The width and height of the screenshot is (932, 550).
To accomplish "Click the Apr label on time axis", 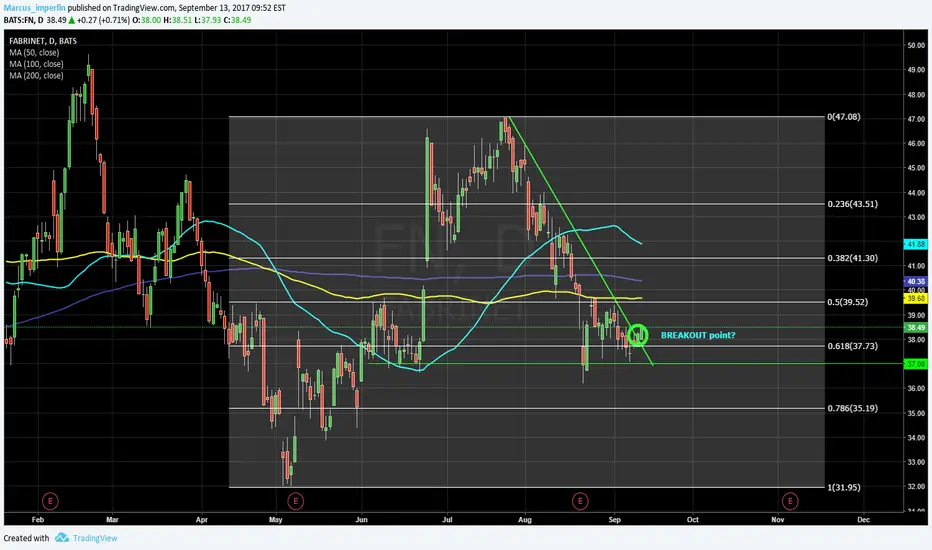I will (201, 520).
